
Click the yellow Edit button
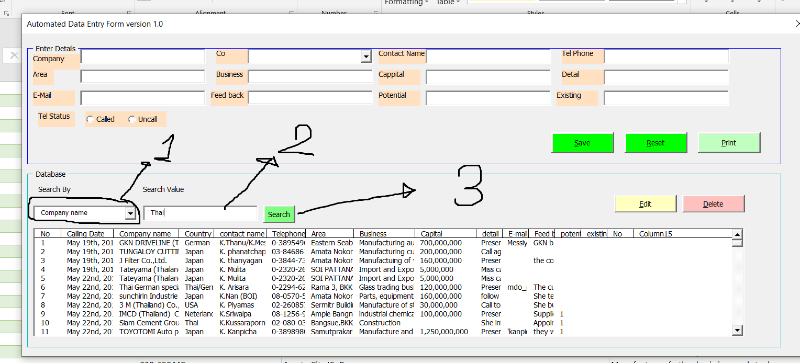coord(645,204)
